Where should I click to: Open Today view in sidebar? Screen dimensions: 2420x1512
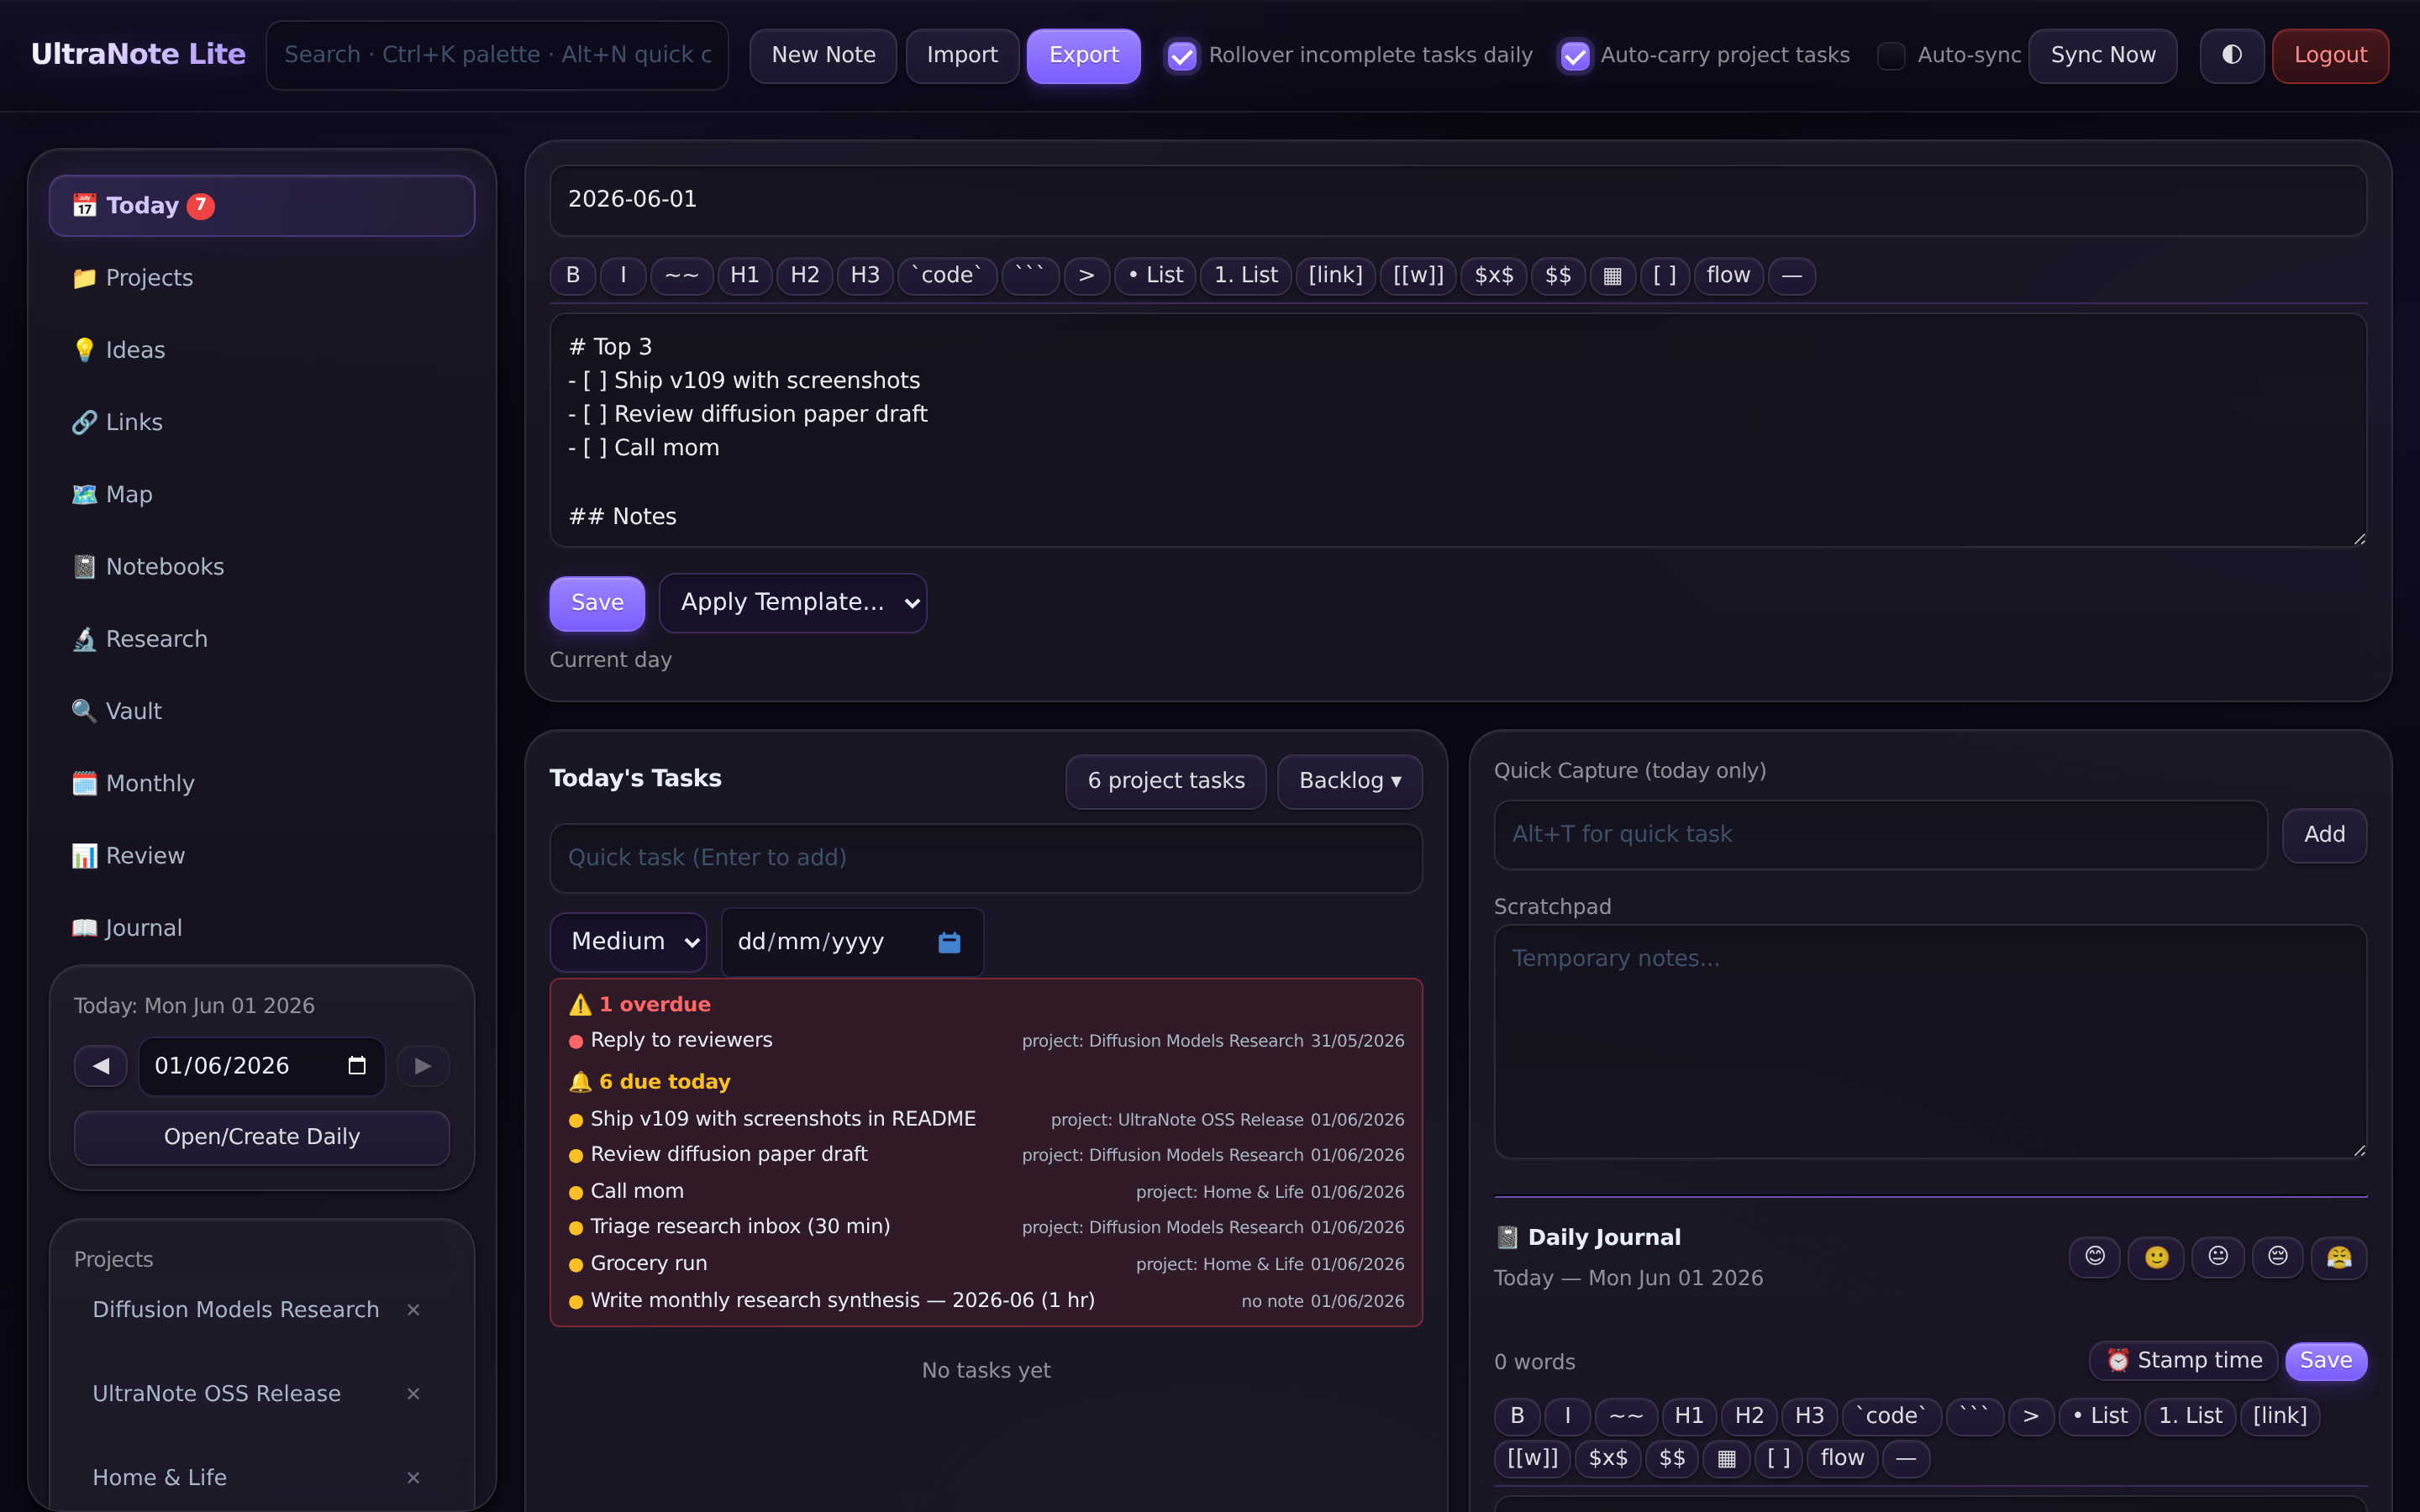(x=262, y=206)
